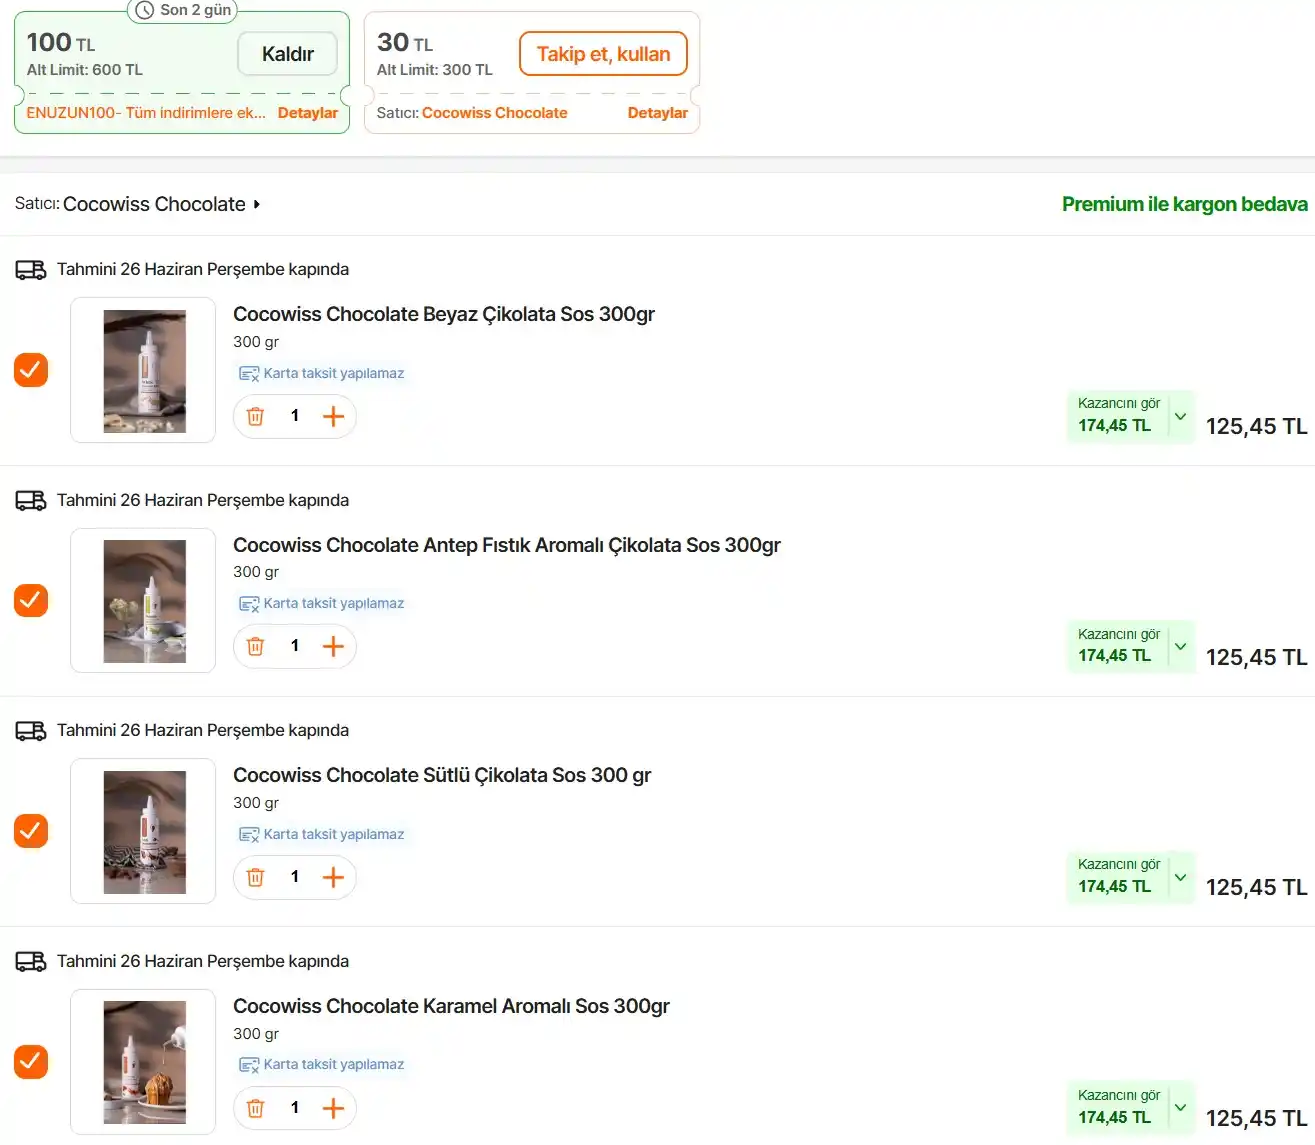The width and height of the screenshot is (1315, 1145).
Task: Add one more Karamel Aromalı Sos
Action: click(x=333, y=1108)
